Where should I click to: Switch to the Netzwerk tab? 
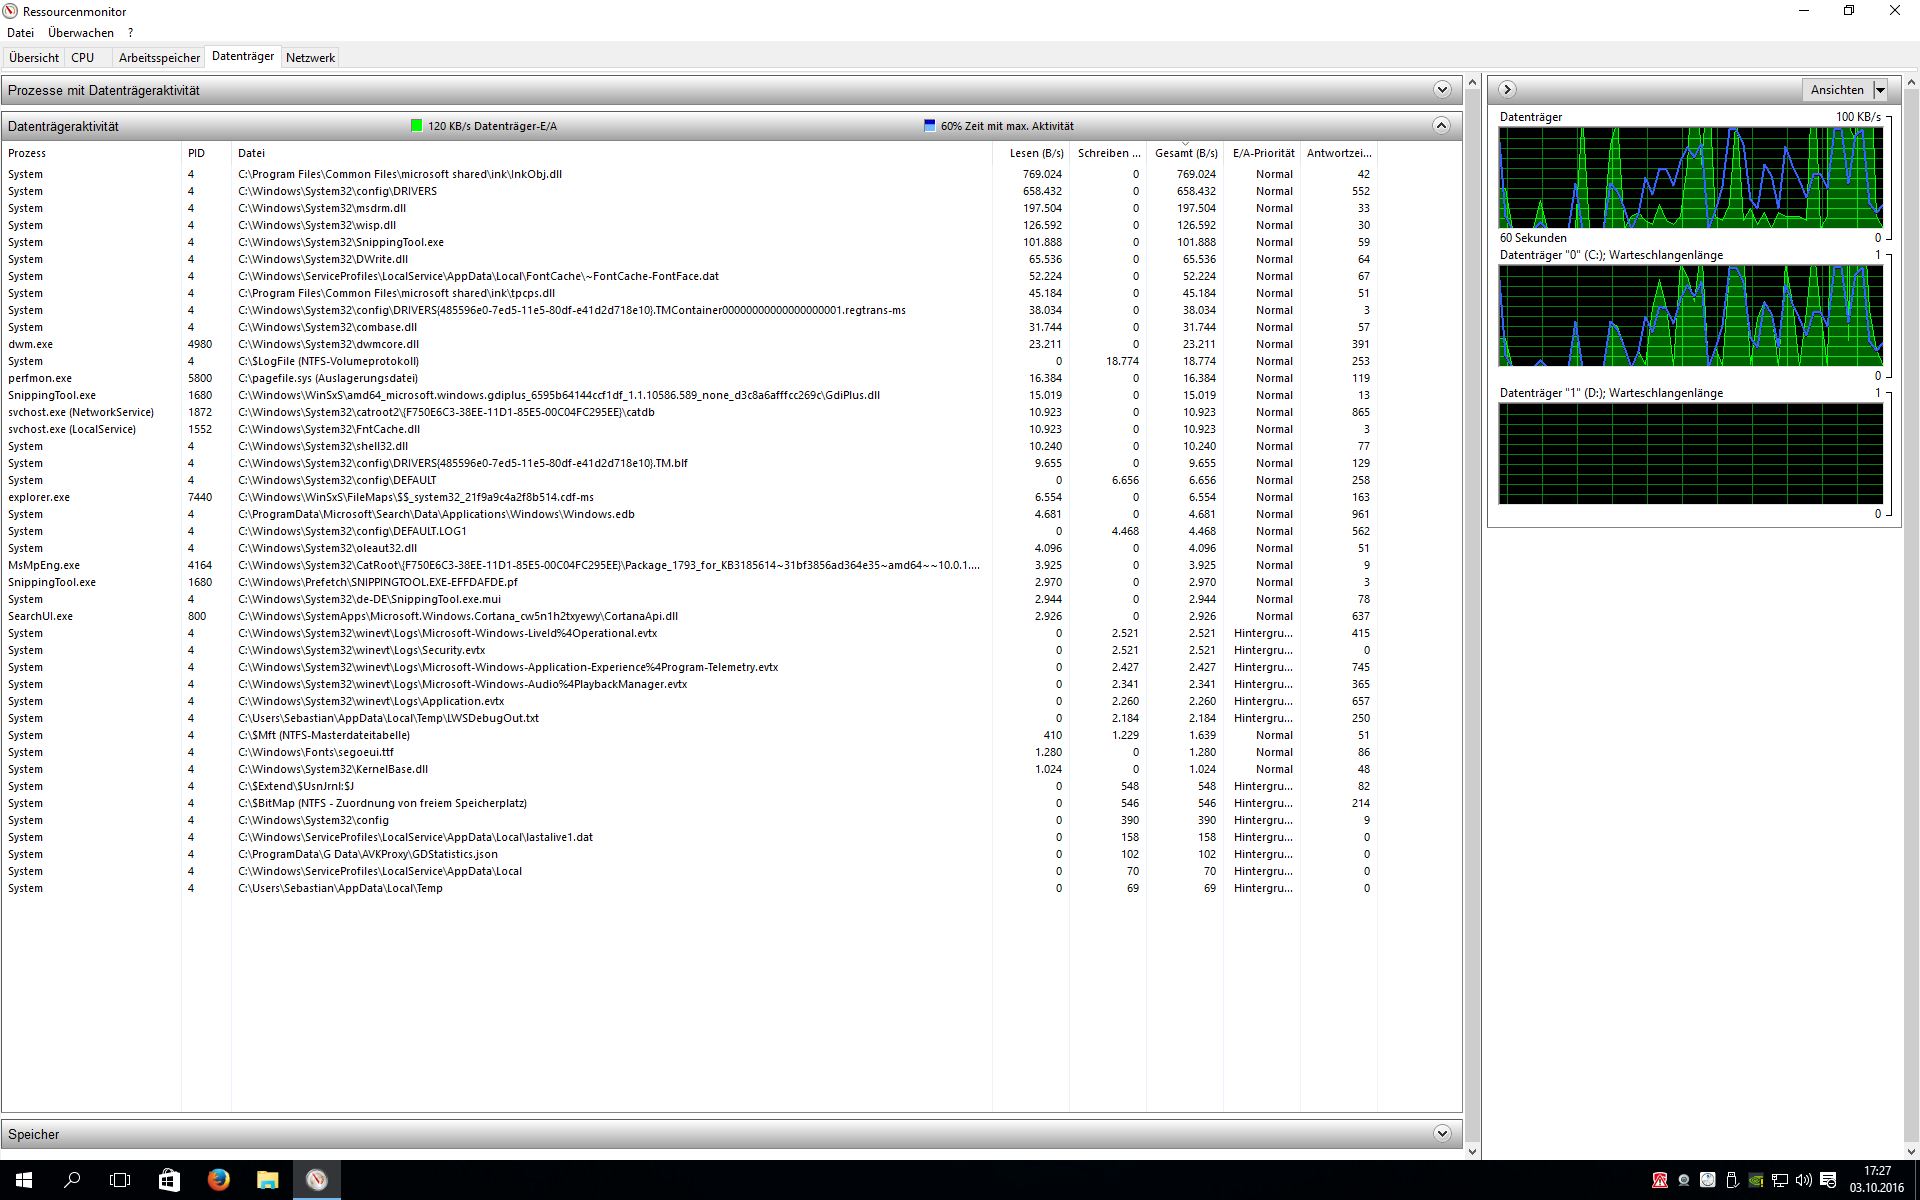click(x=310, y=58)
